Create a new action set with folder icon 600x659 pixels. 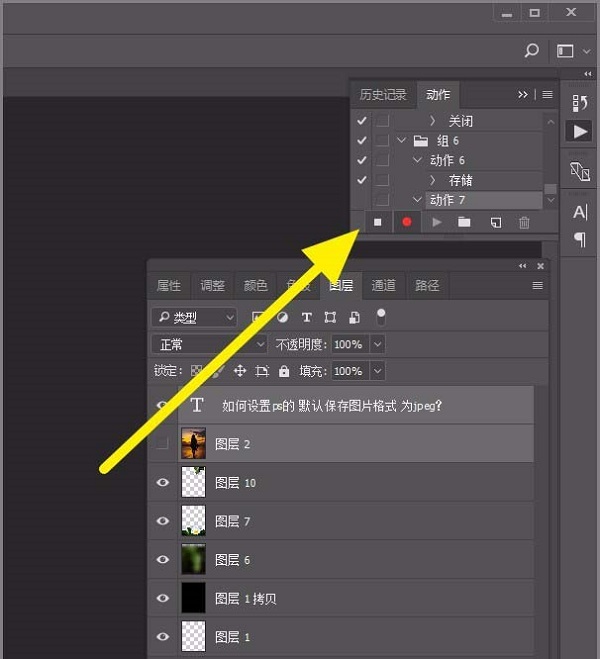click(464, 222)
